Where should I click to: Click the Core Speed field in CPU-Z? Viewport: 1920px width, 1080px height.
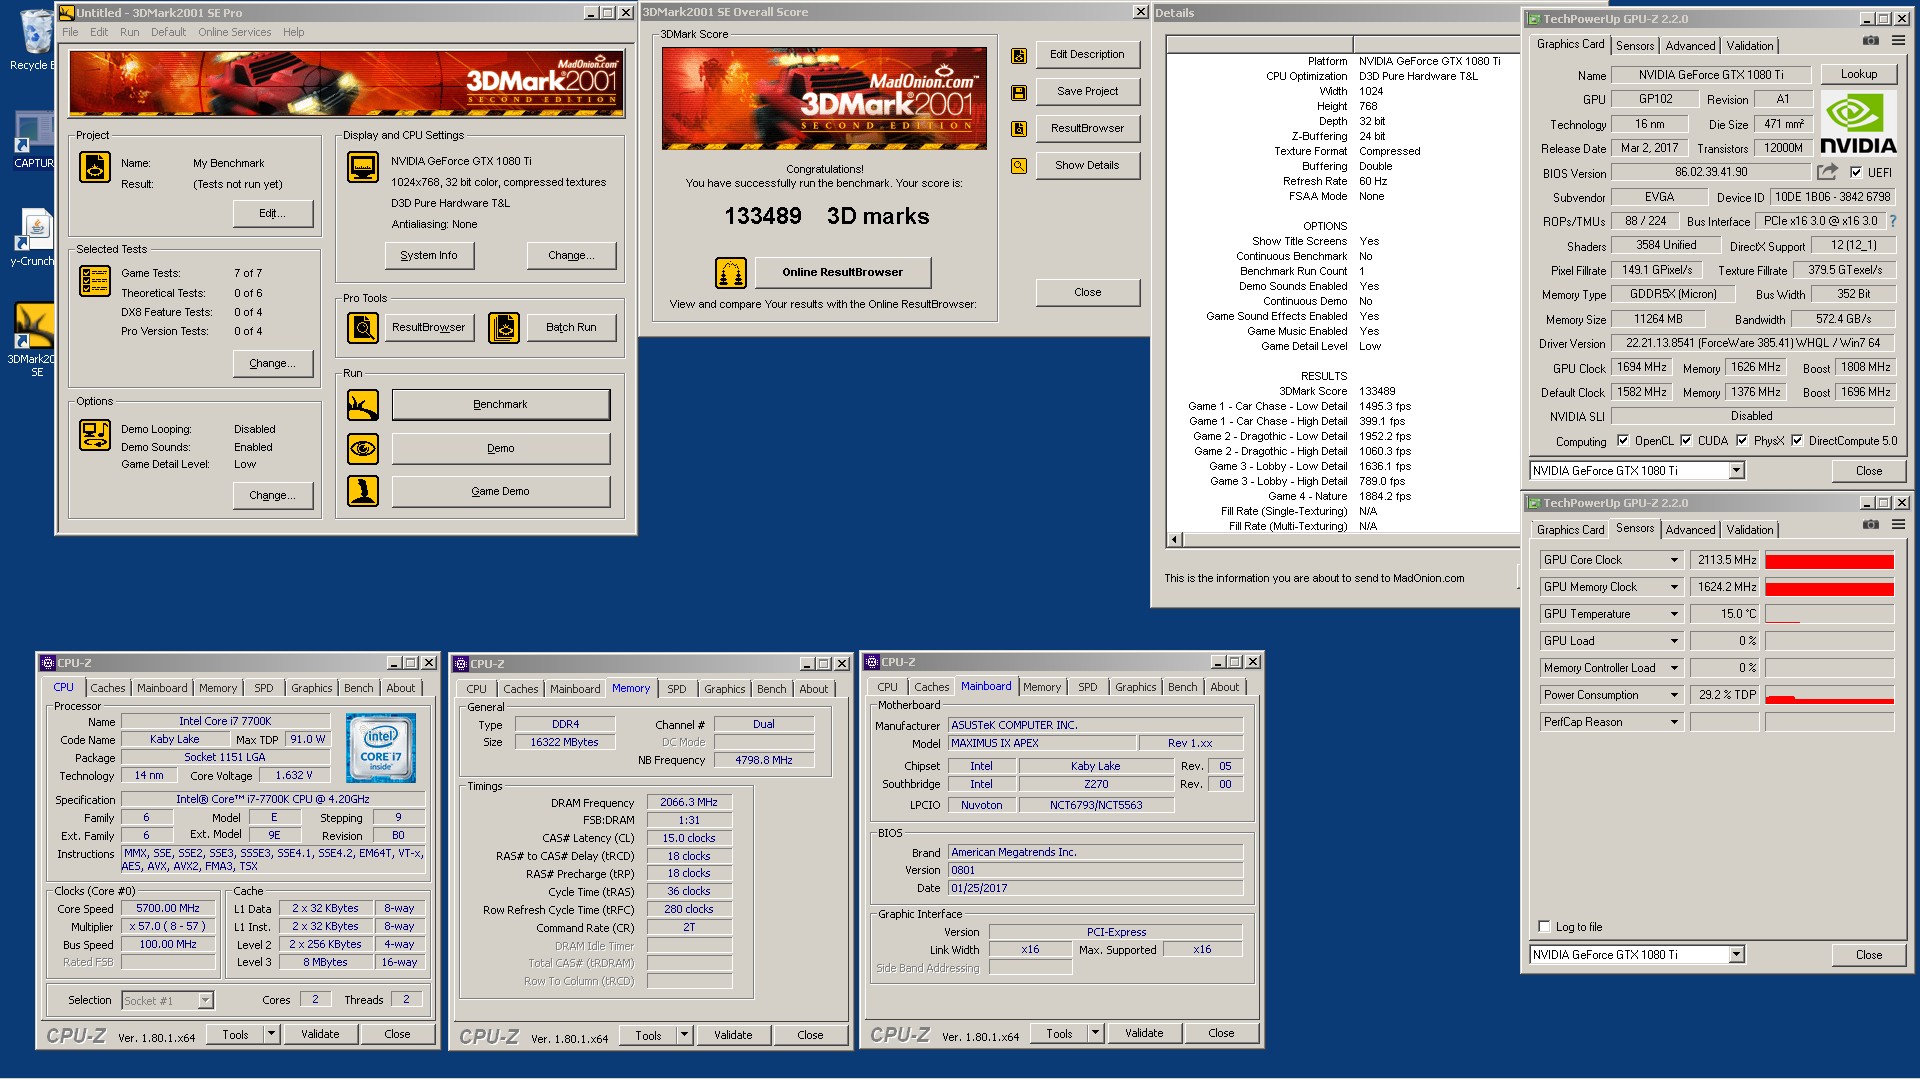168,908
